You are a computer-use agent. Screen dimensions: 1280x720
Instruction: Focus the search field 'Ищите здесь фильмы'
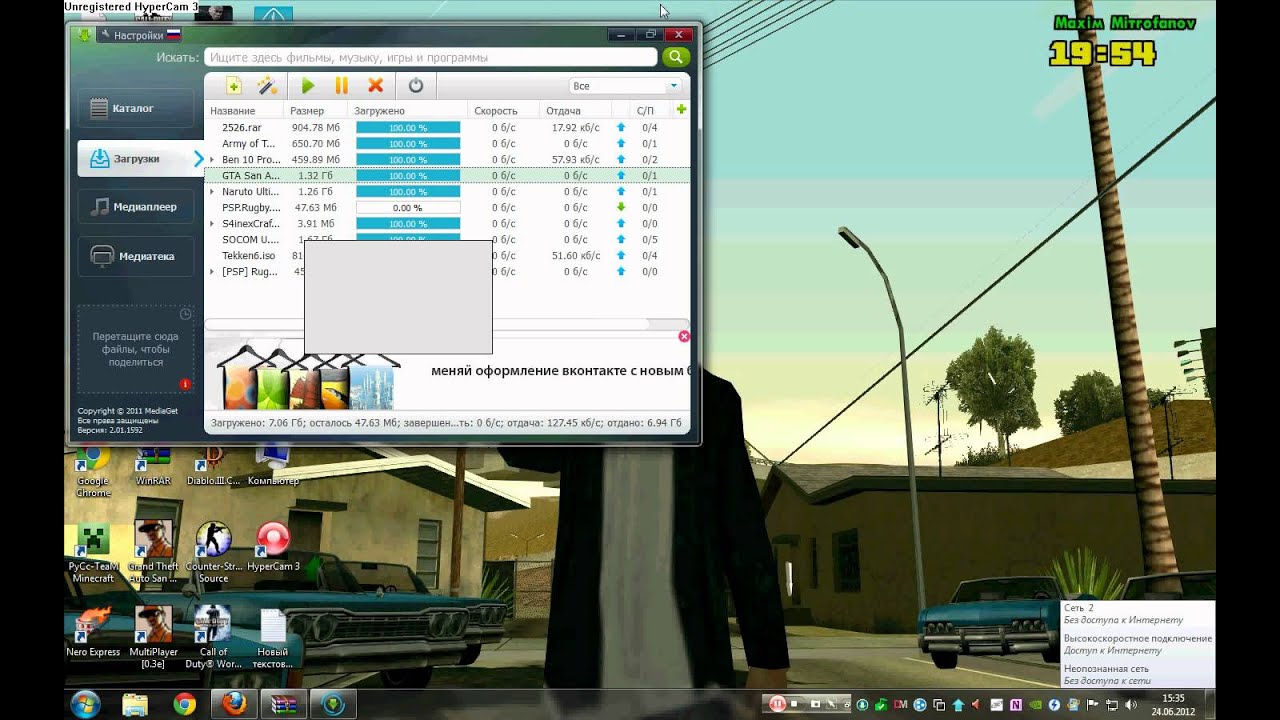tap(430, 57)
